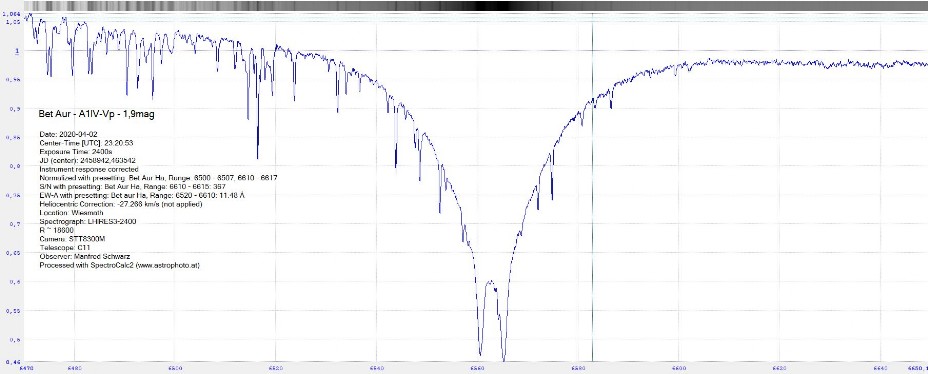This screenshot has height=374, width=928.
Task: Click the plot title 'Bet Aur - A1IV-Vp - 1,9mag'
Action: 96,114
